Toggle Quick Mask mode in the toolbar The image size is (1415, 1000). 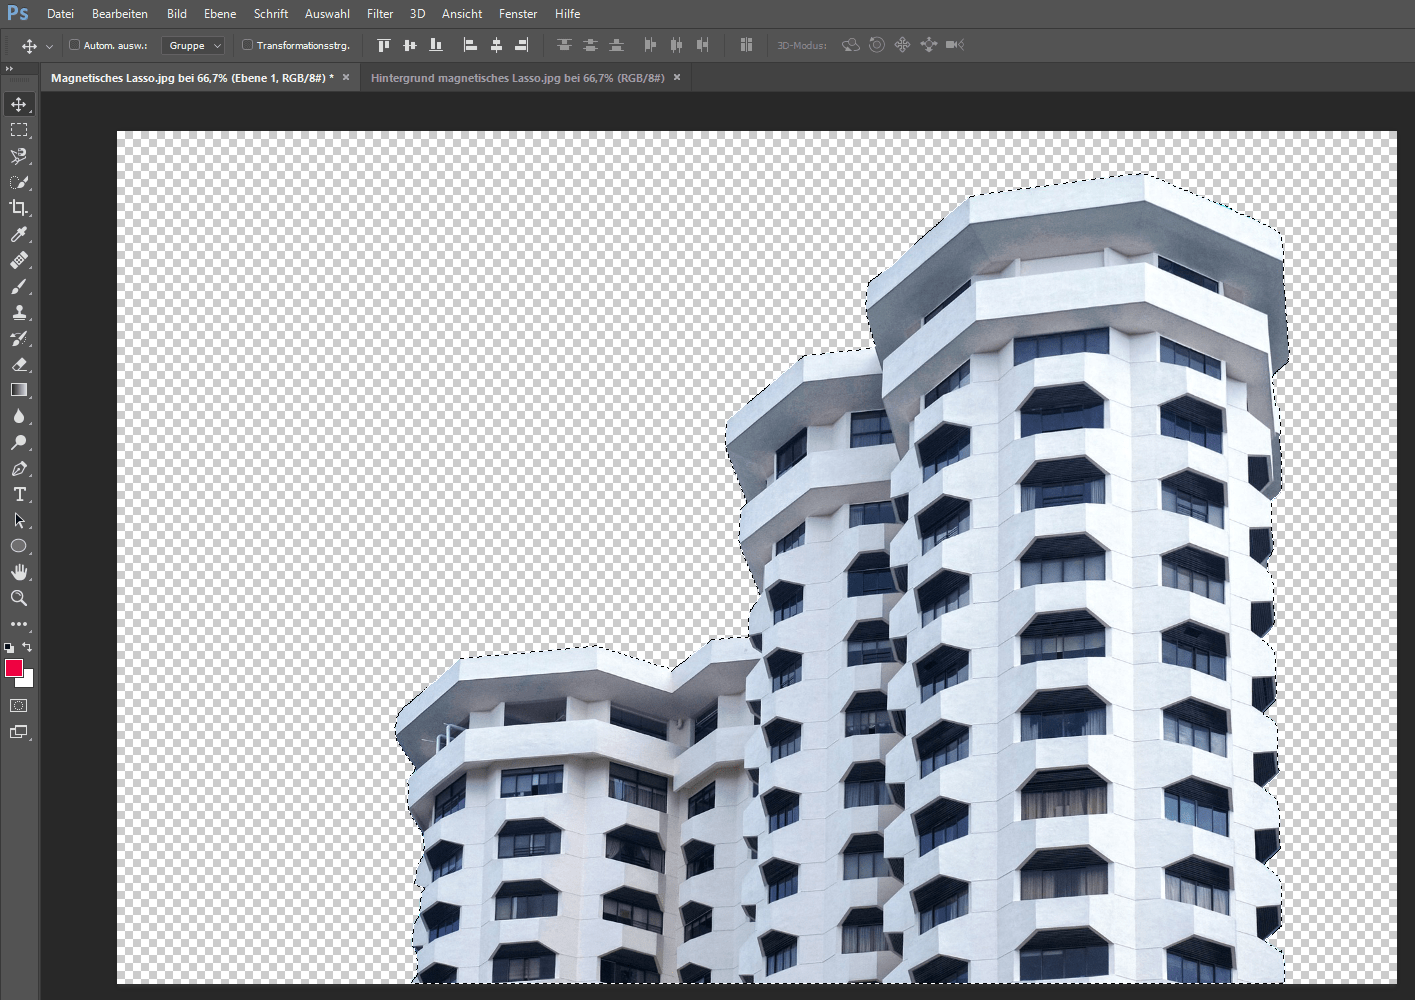(18, 706)
